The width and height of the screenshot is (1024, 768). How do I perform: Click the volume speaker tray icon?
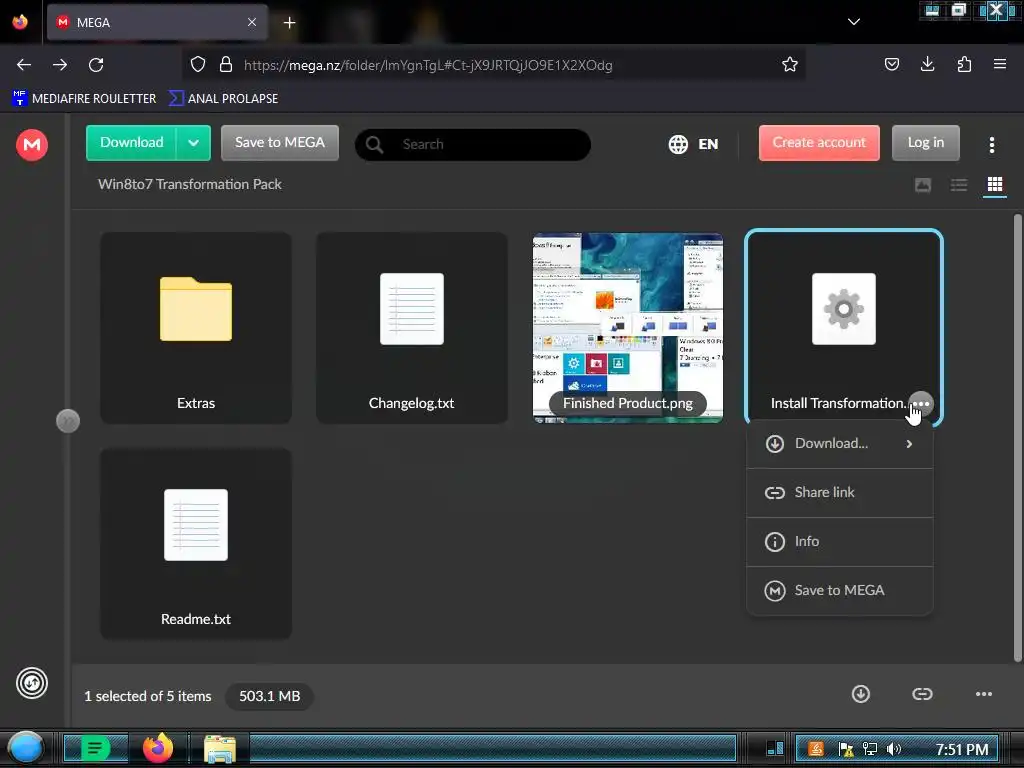[x=894, y=749]
